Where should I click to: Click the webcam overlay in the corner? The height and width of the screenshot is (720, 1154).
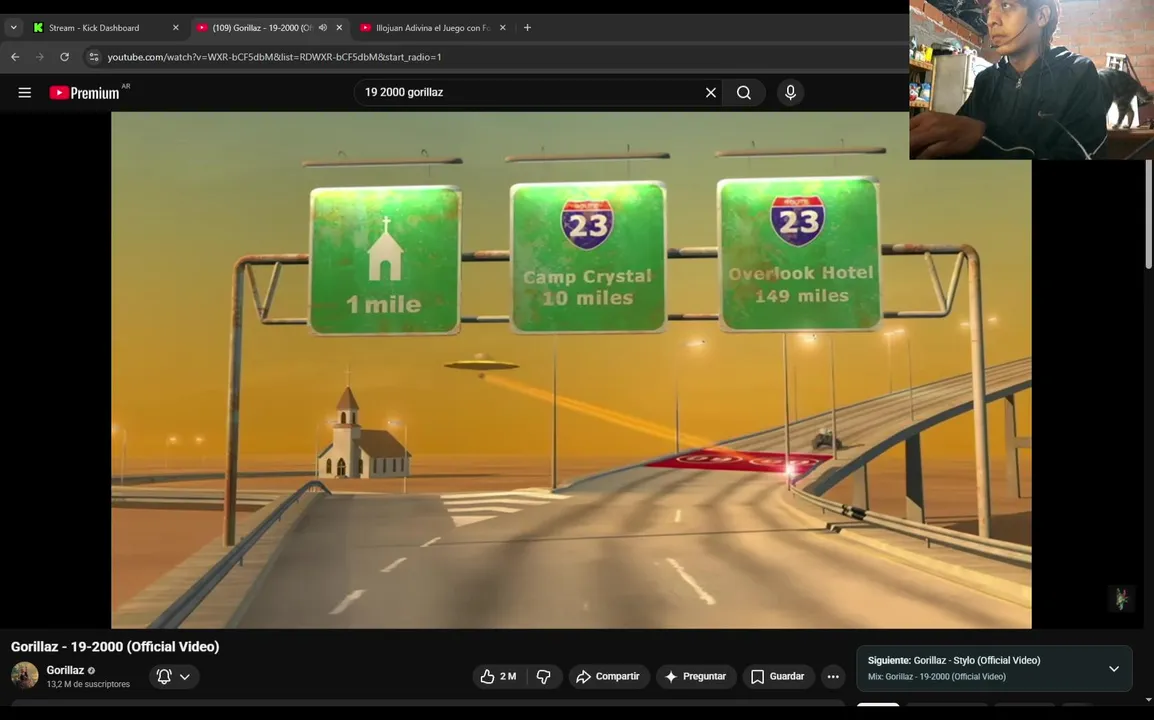(x=1031, y=80)
